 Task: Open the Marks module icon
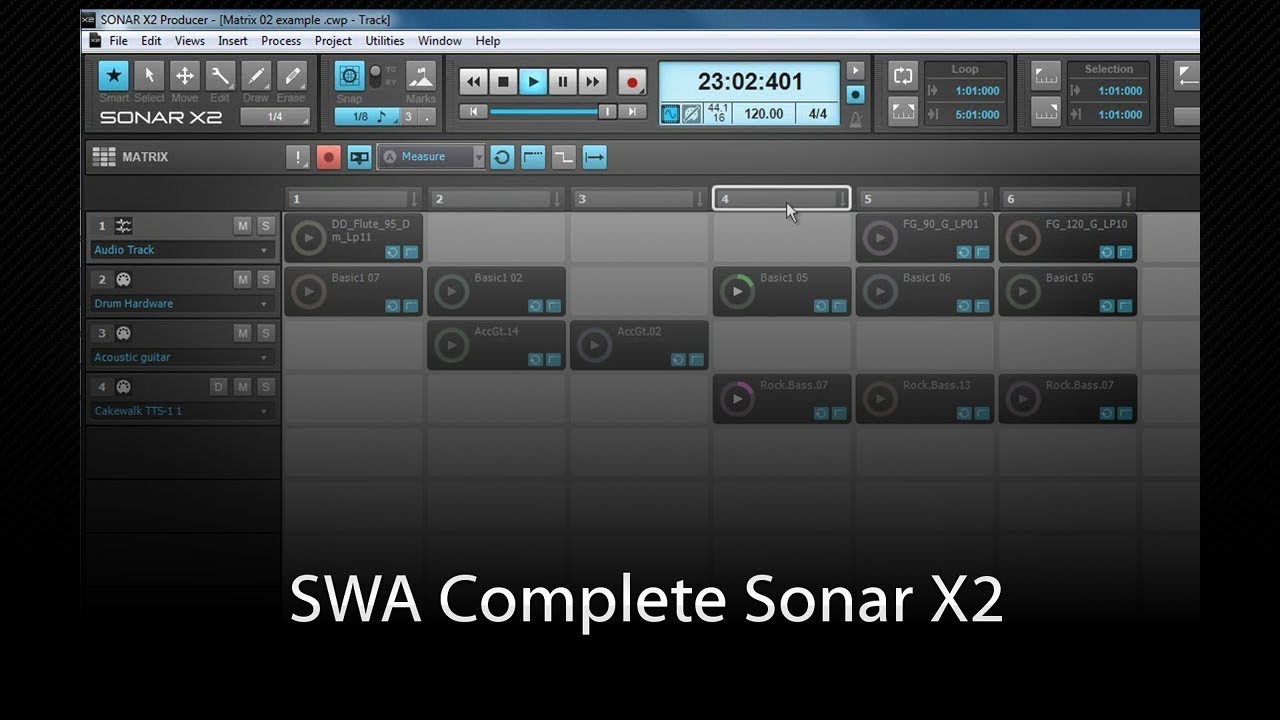click(x=421, y=76)
